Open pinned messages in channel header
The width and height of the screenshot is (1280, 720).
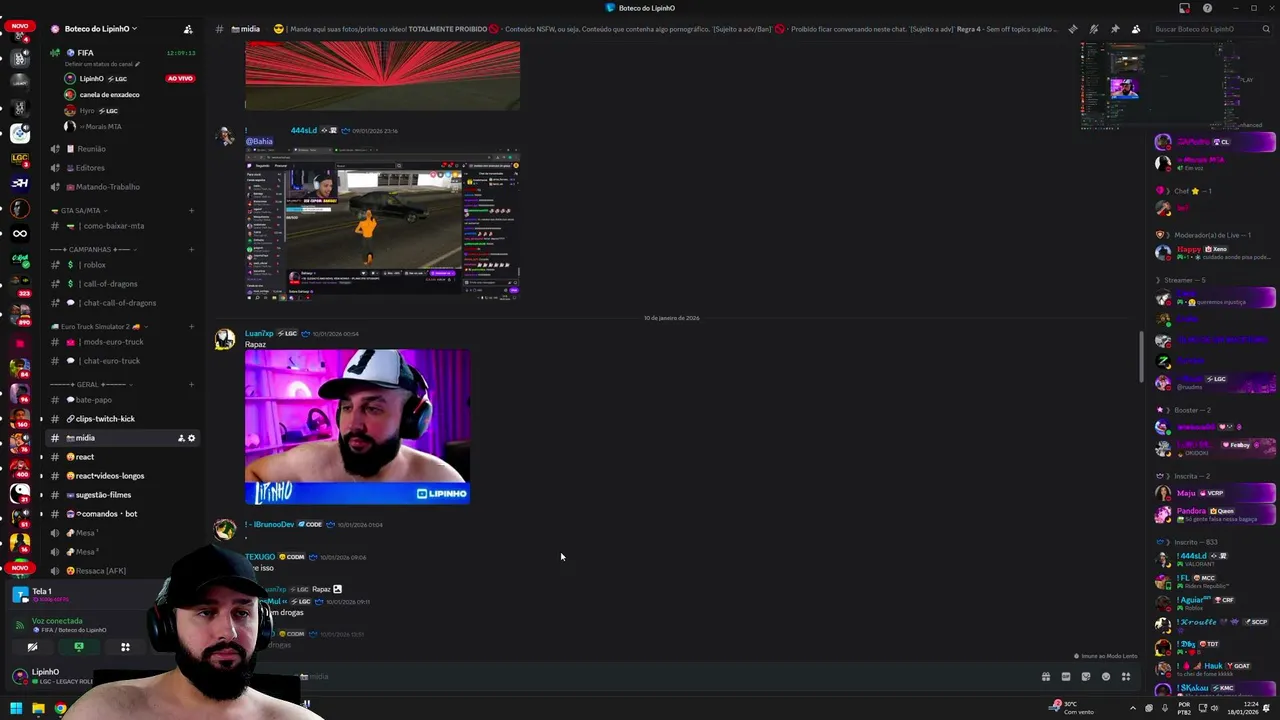pos(1115,29)
